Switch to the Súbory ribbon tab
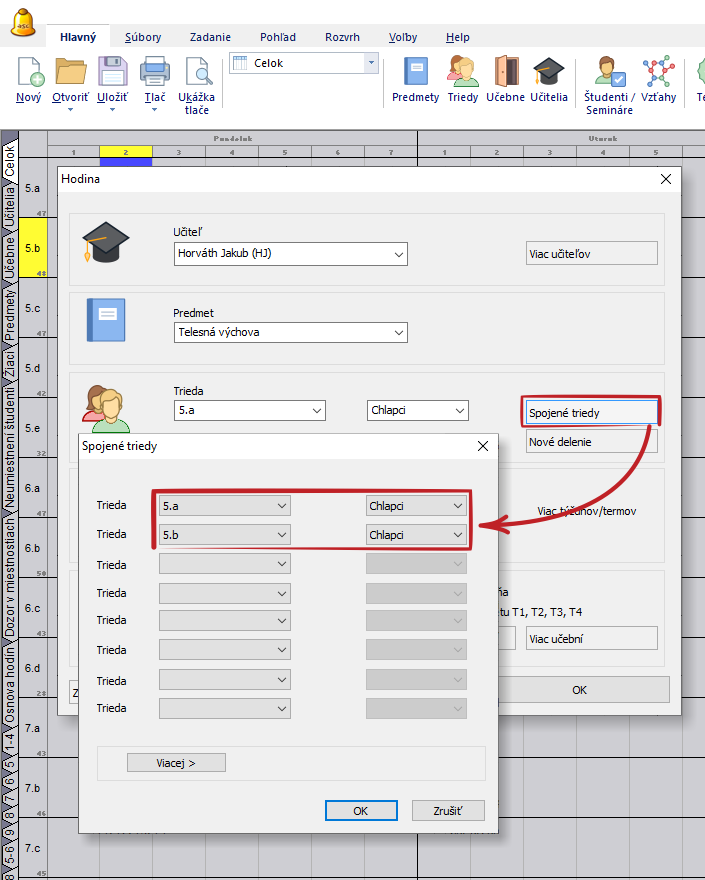This screenshot has width=705, height=880. click(x=143, y=37)
